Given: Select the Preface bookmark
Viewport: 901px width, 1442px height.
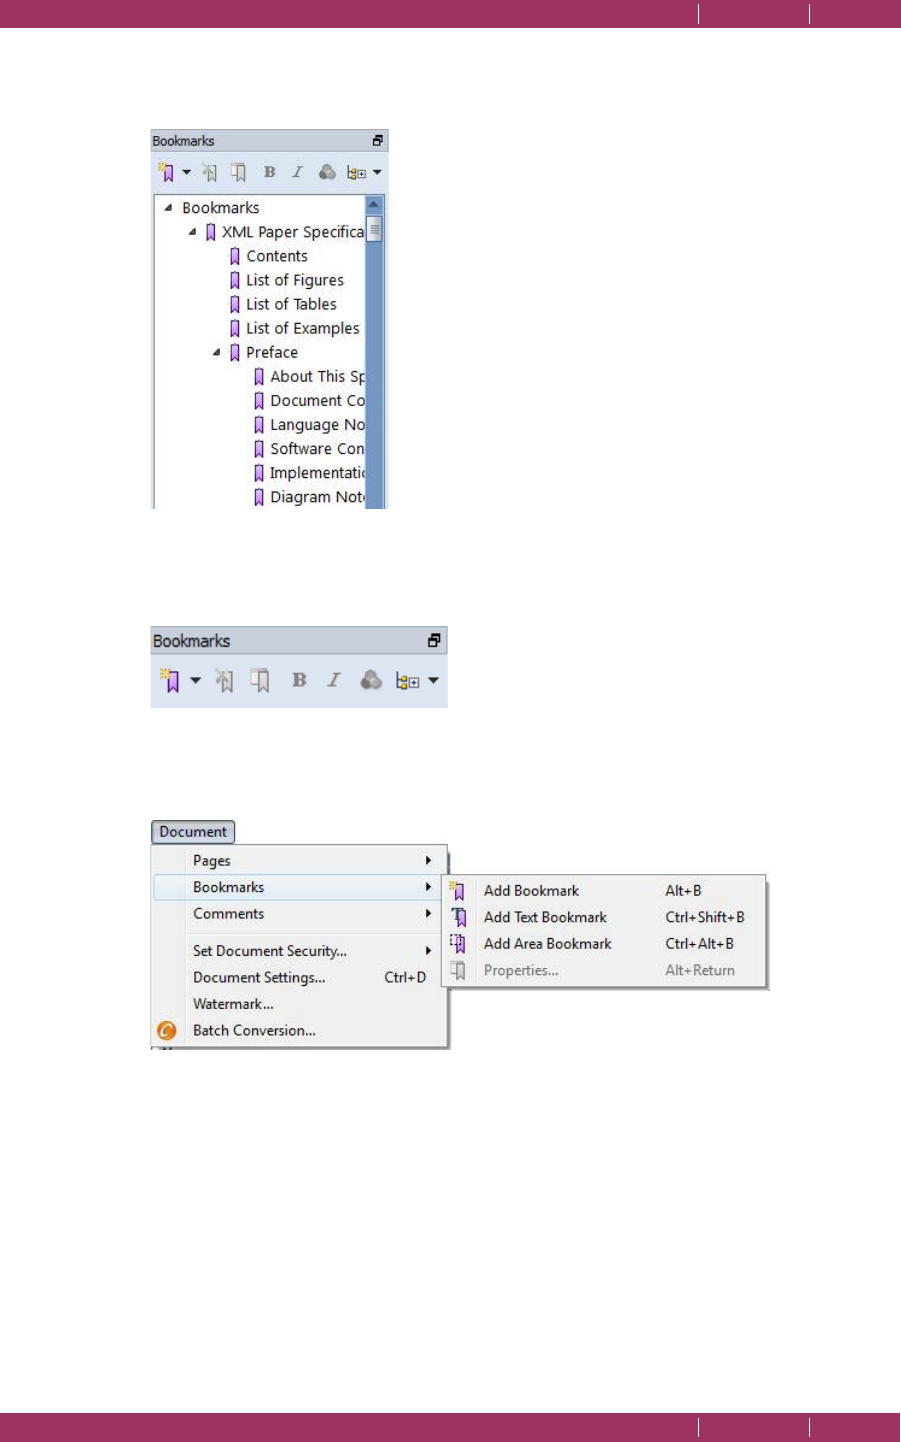Looking at the screenshot, I should pyautogui.click(x=272, y=352).
